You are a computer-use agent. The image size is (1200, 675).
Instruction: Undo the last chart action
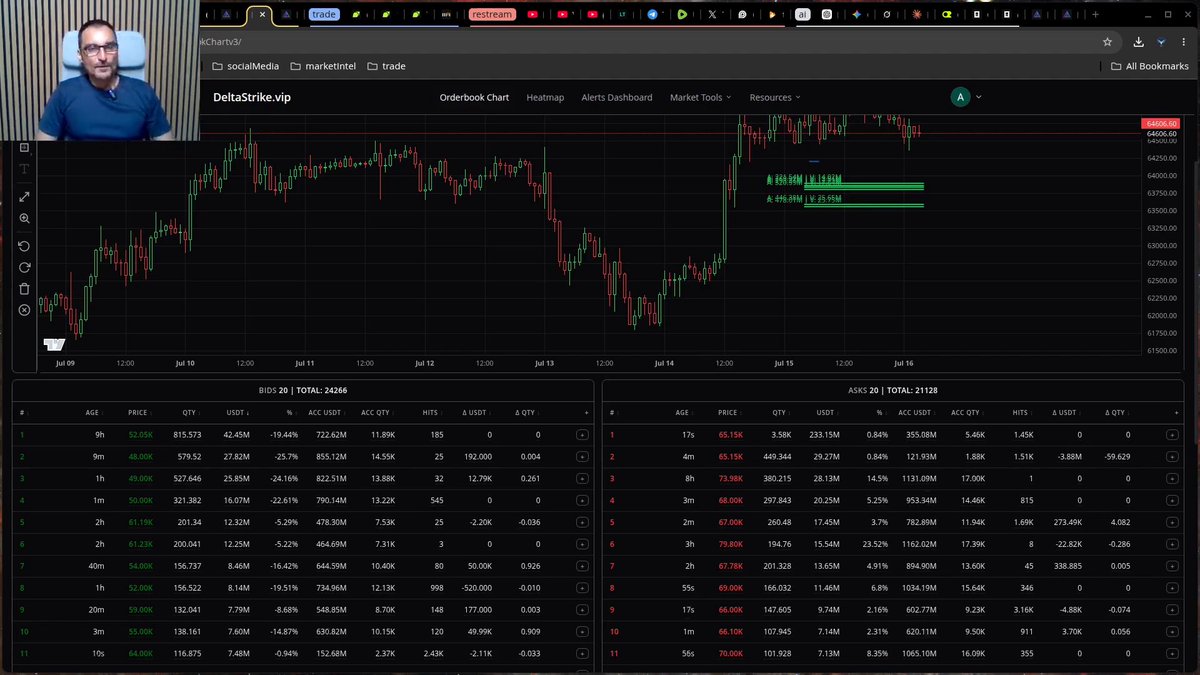[x=24, y=246]
